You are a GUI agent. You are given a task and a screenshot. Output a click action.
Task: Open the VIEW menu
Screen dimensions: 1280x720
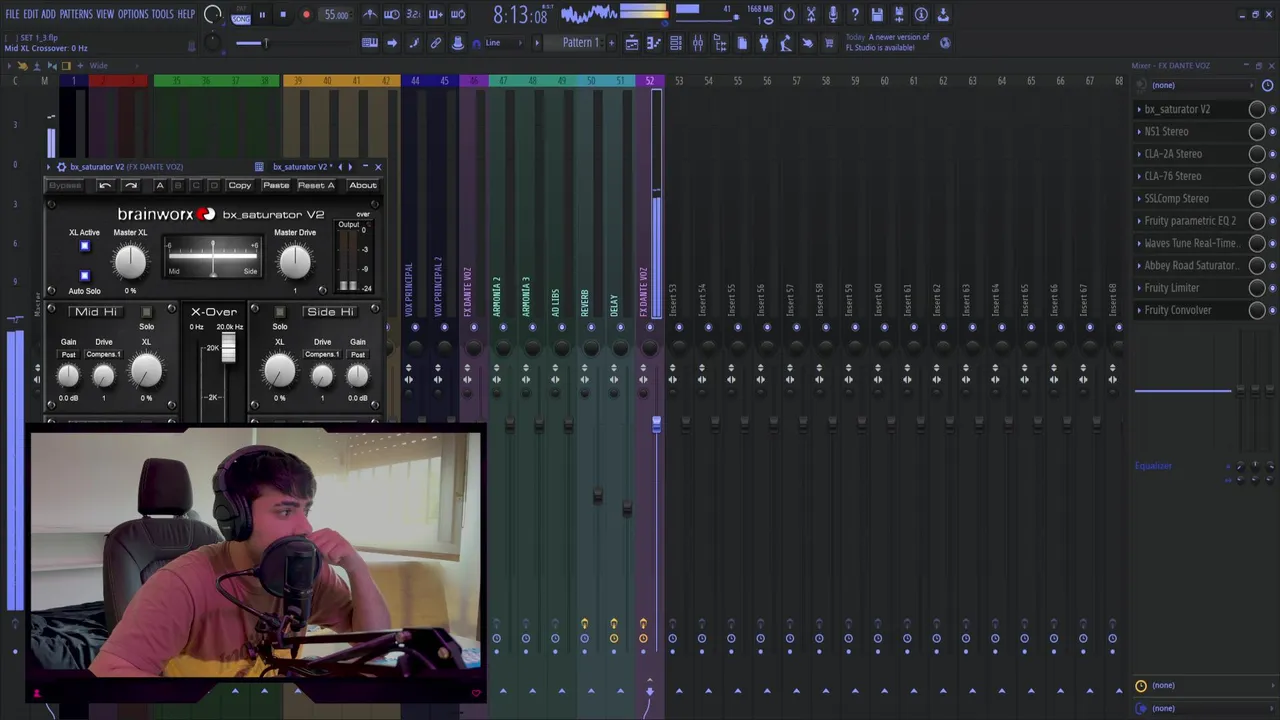coord(105,14)
